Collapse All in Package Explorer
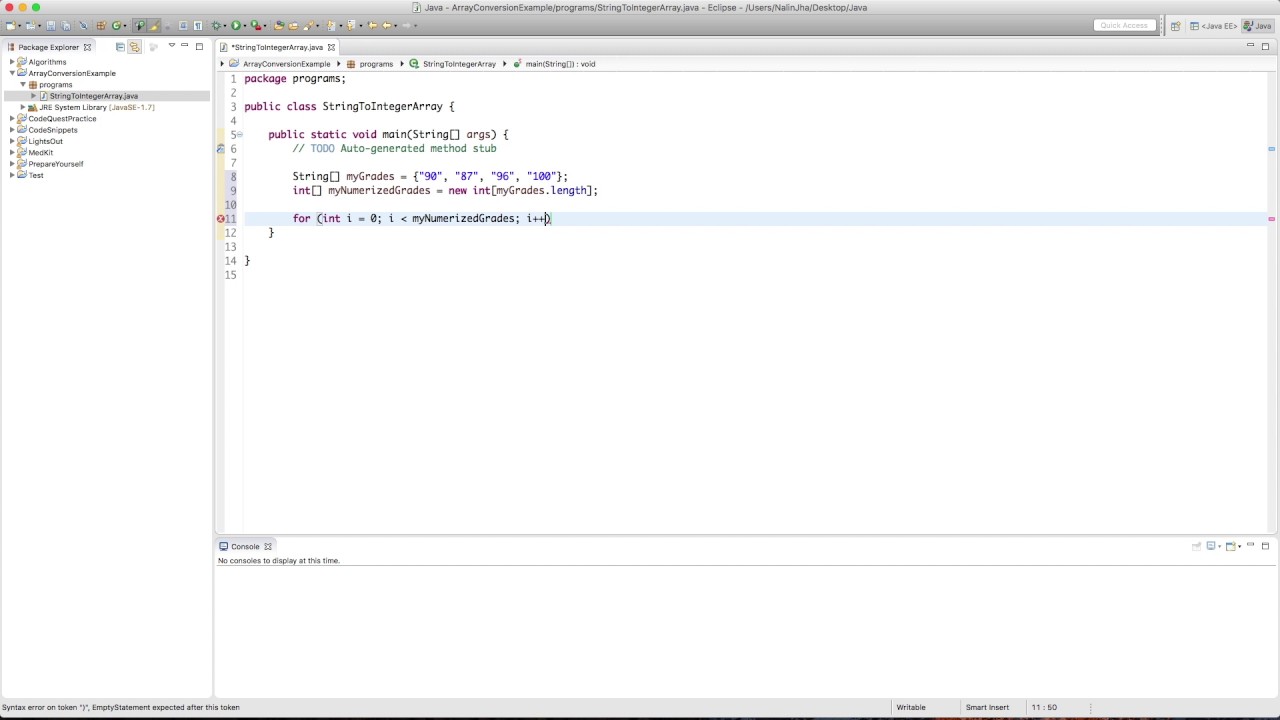The width and height of the screenshot is (1280, 720). (120, 47)
